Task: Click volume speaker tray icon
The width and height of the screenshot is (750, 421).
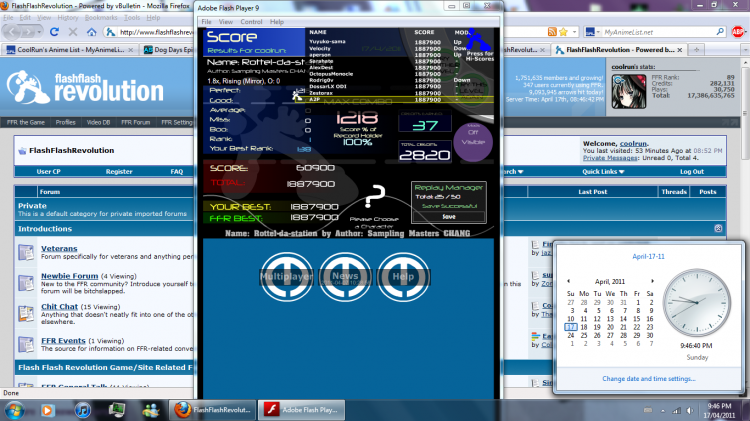Action: click(690, 410)
